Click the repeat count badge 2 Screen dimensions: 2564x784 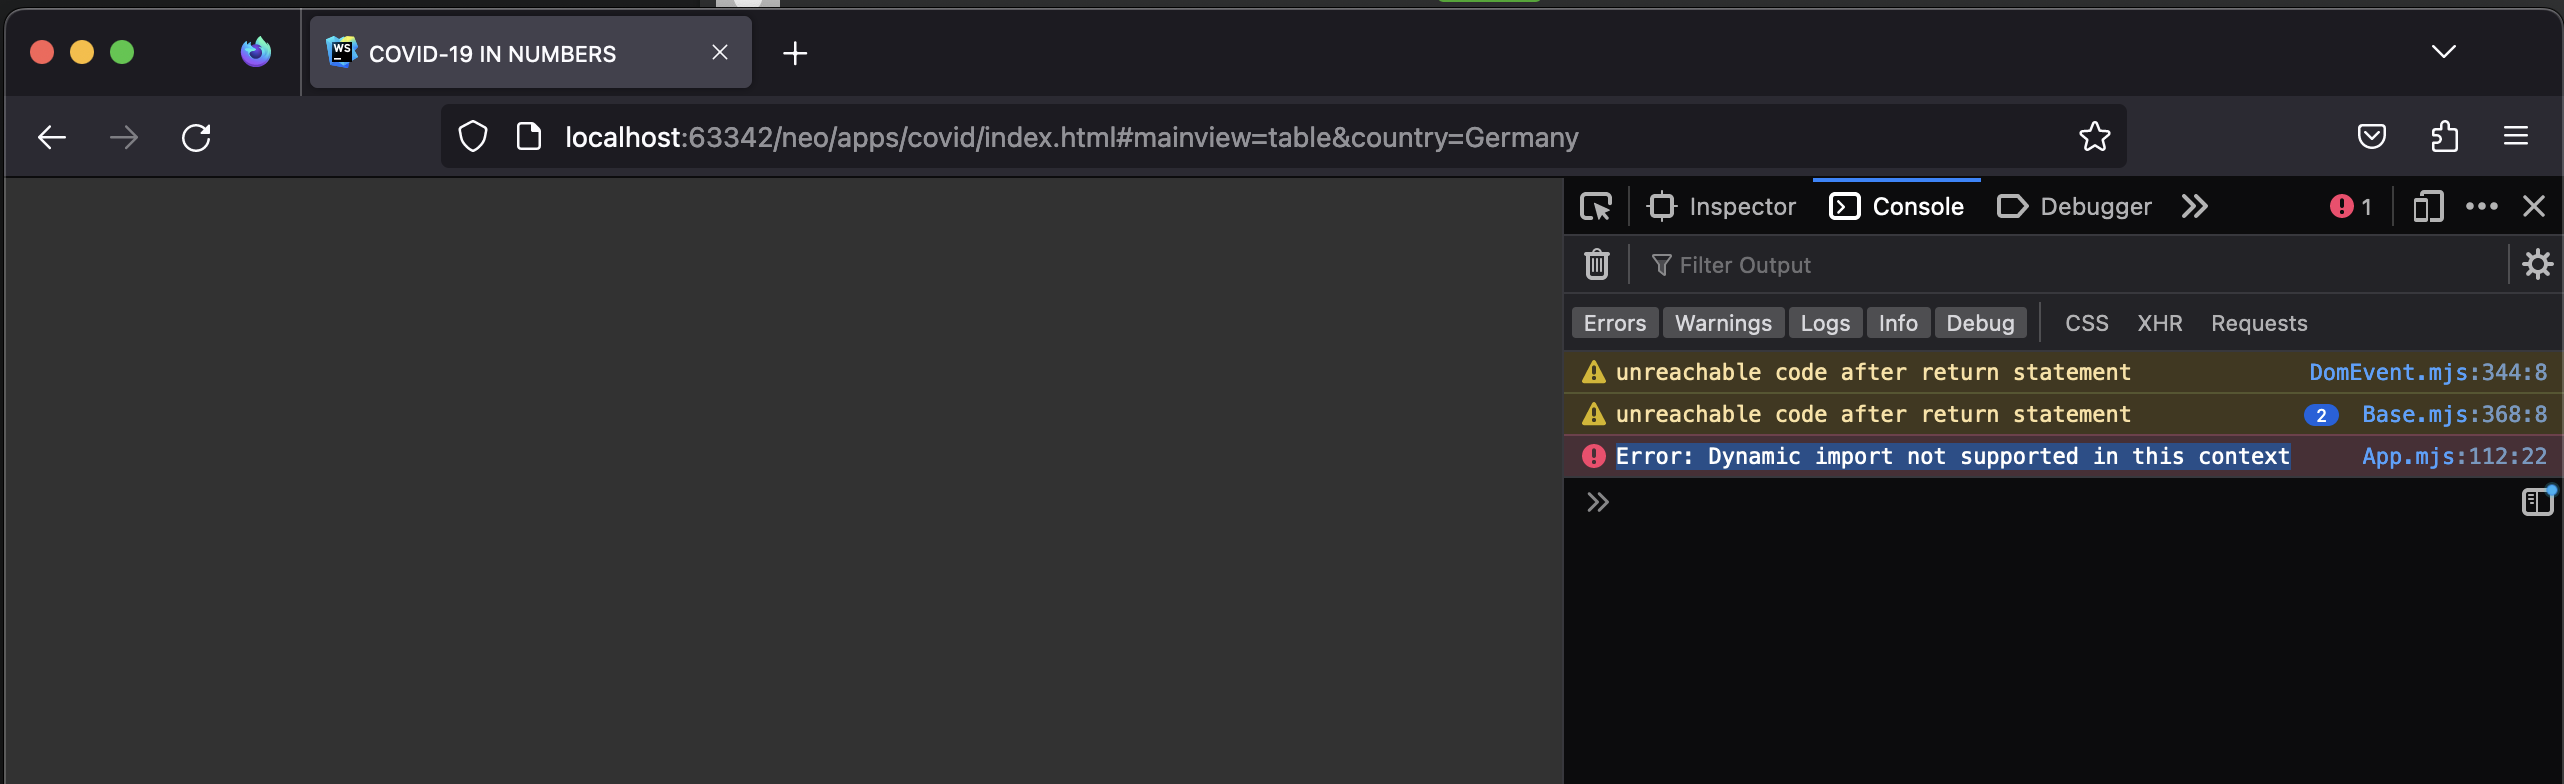click(x=2321, y=415)
